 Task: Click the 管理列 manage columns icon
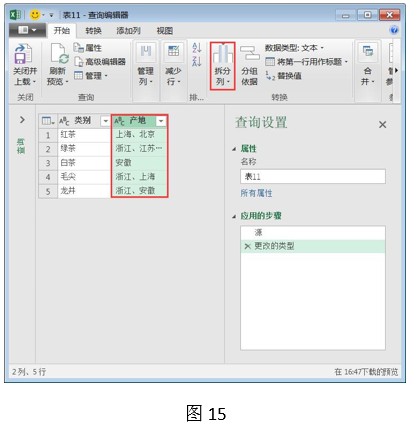point(146,52)
